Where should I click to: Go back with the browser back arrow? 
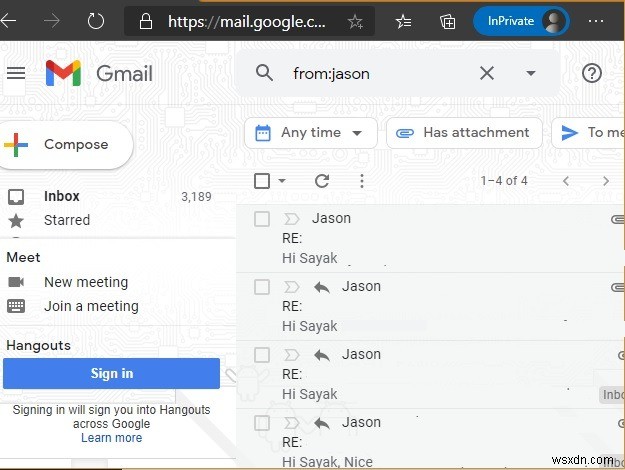tap(8, 20)
